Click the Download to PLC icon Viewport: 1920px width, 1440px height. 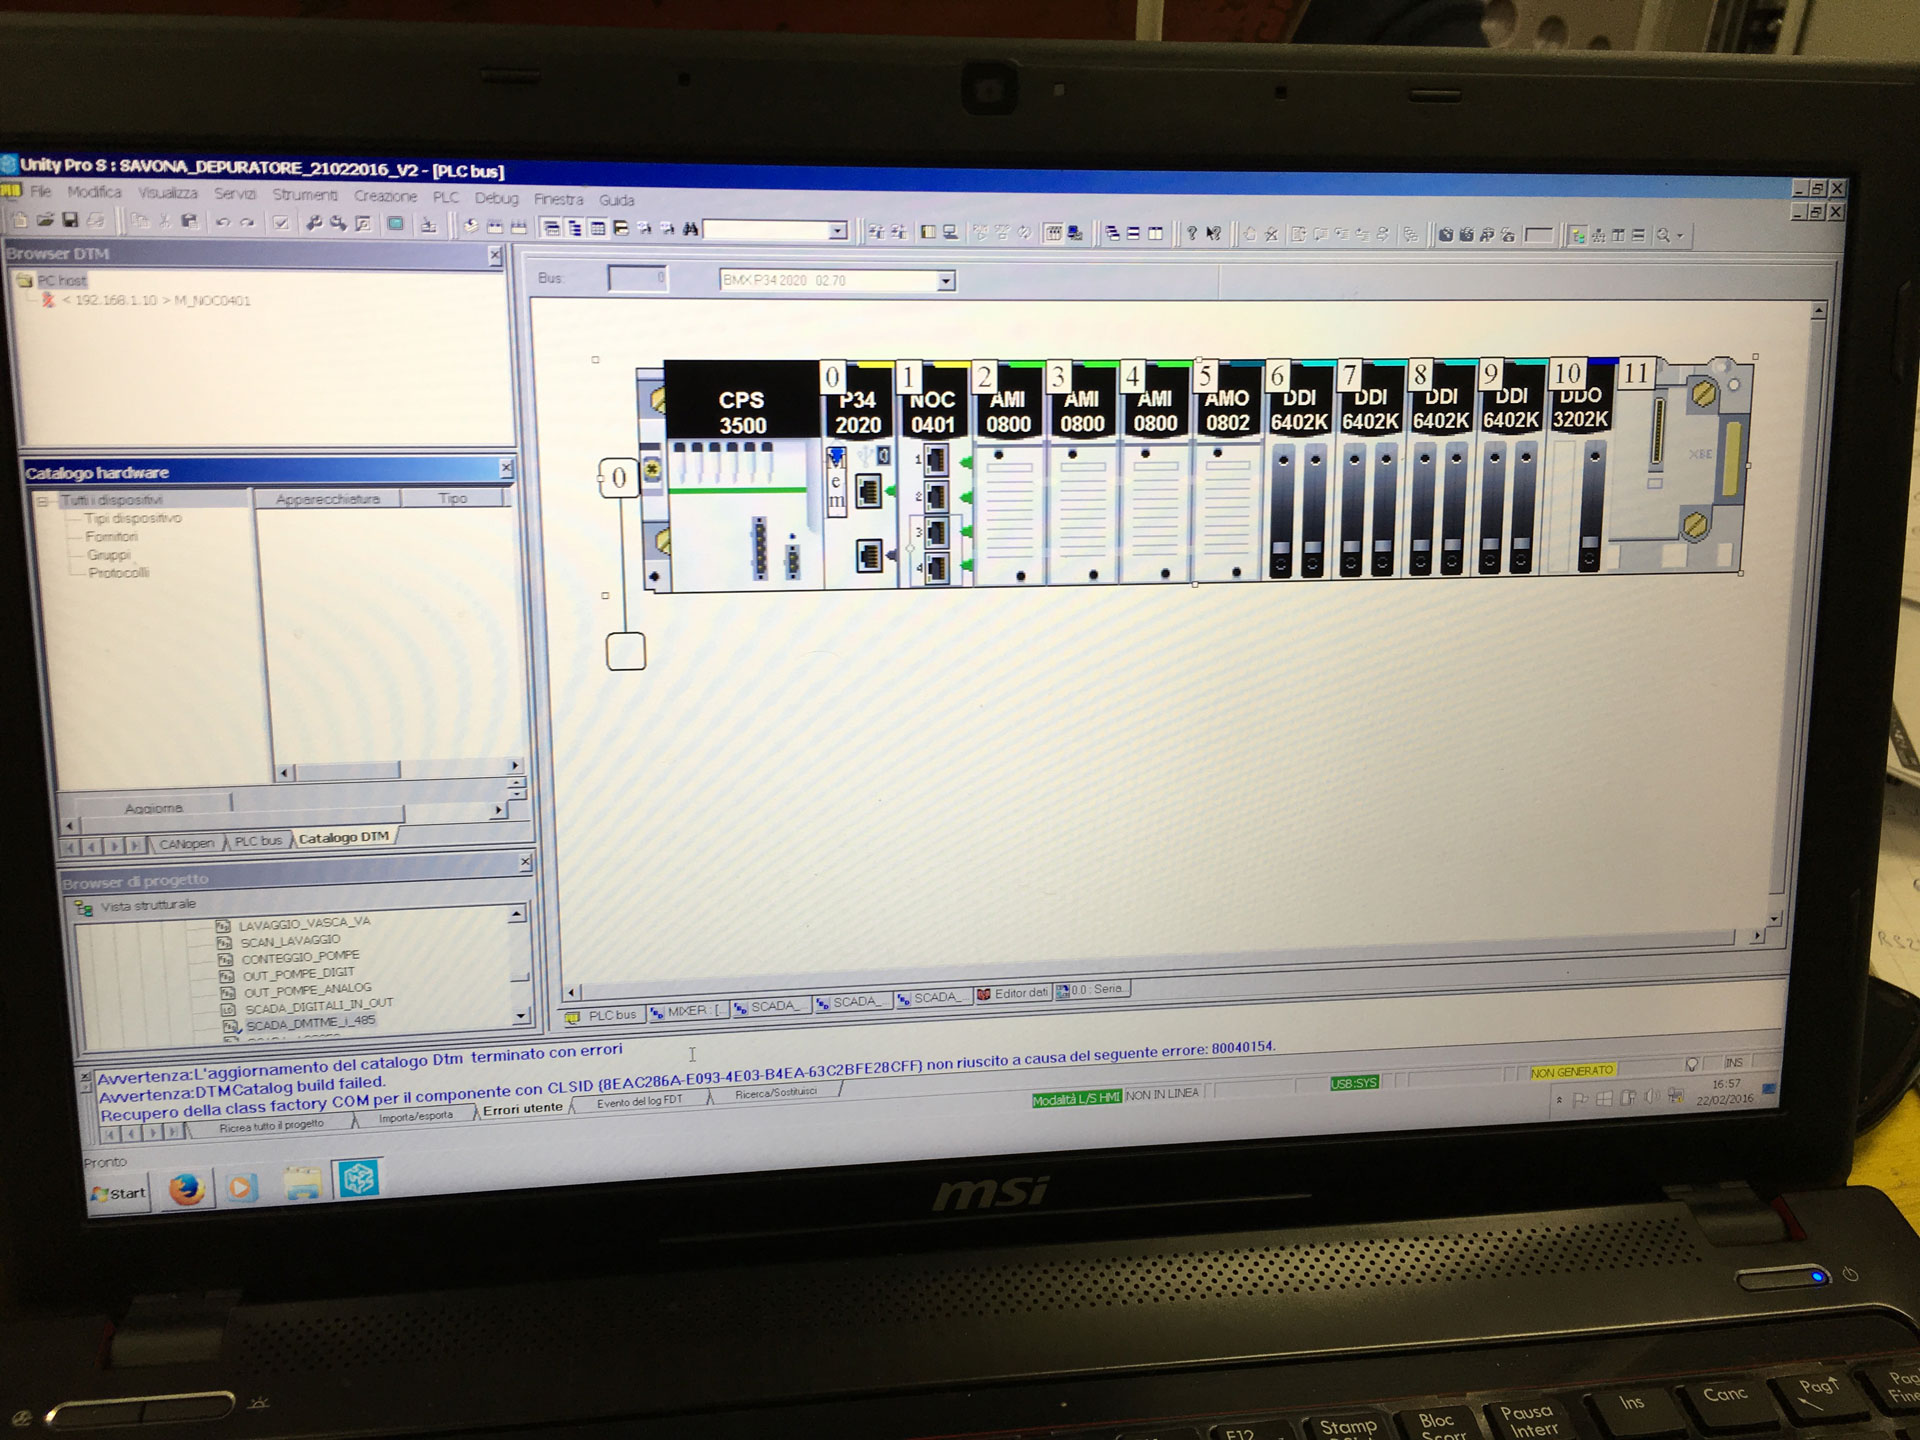pos(428,226)
